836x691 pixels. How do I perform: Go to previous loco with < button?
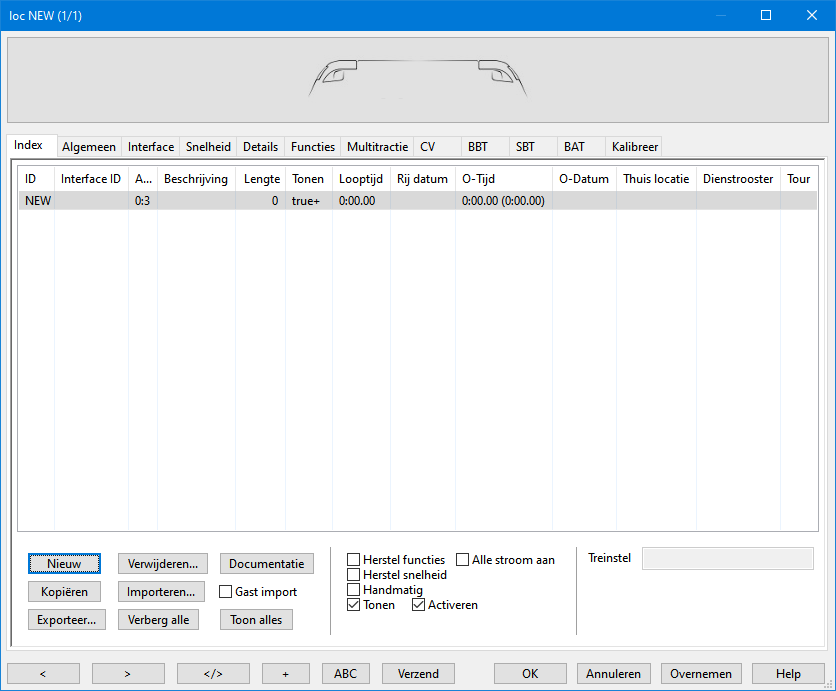tap(43, 673)
